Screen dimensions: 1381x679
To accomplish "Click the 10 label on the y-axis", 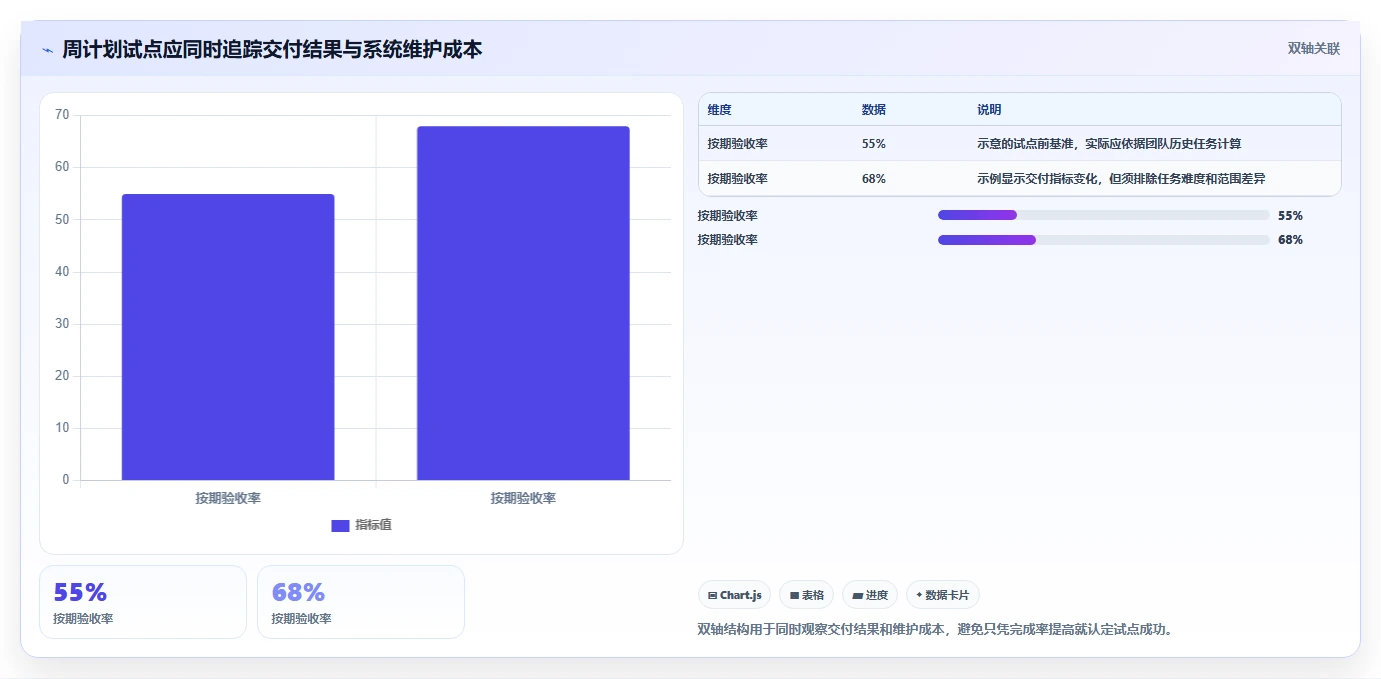I will pos(62,428).
